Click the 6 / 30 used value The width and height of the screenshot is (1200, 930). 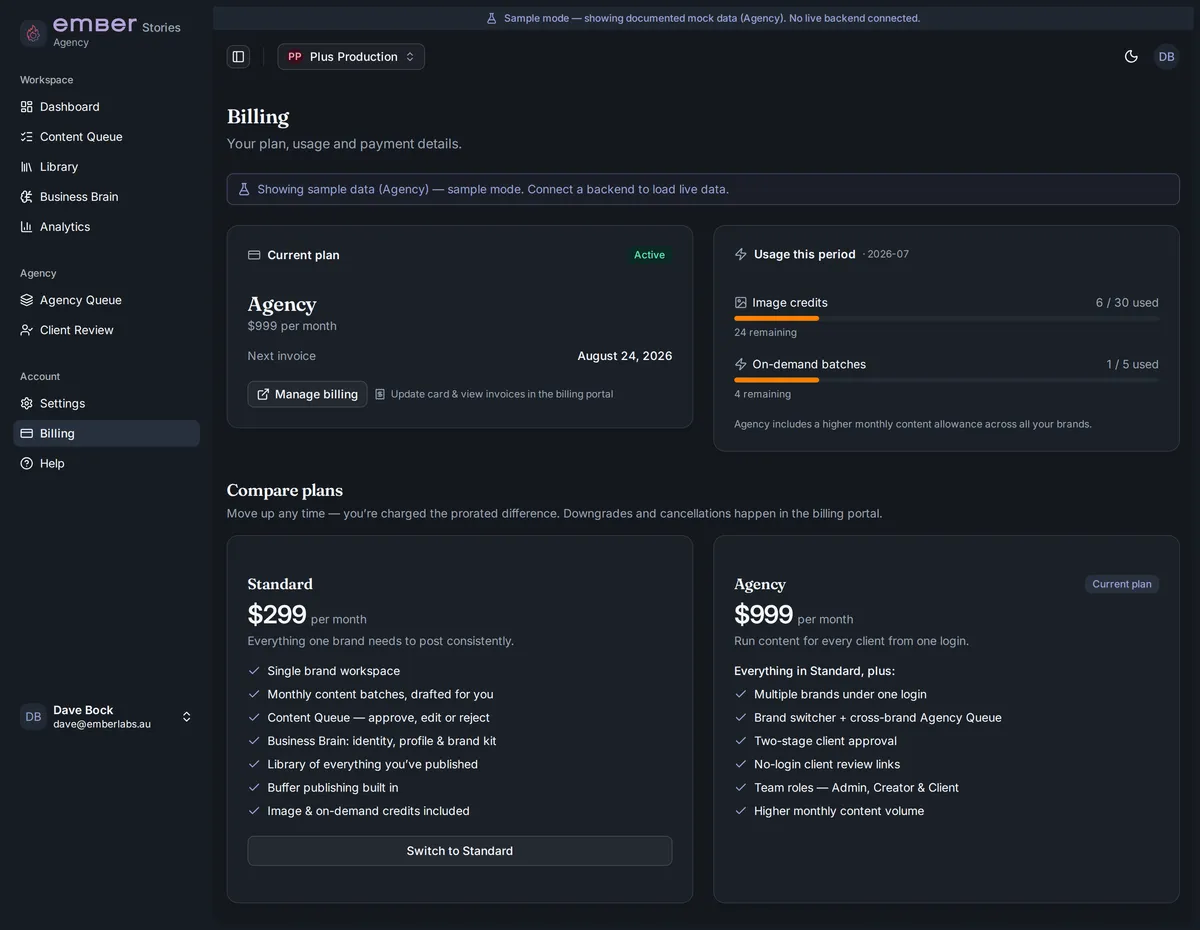(1127, 303)
